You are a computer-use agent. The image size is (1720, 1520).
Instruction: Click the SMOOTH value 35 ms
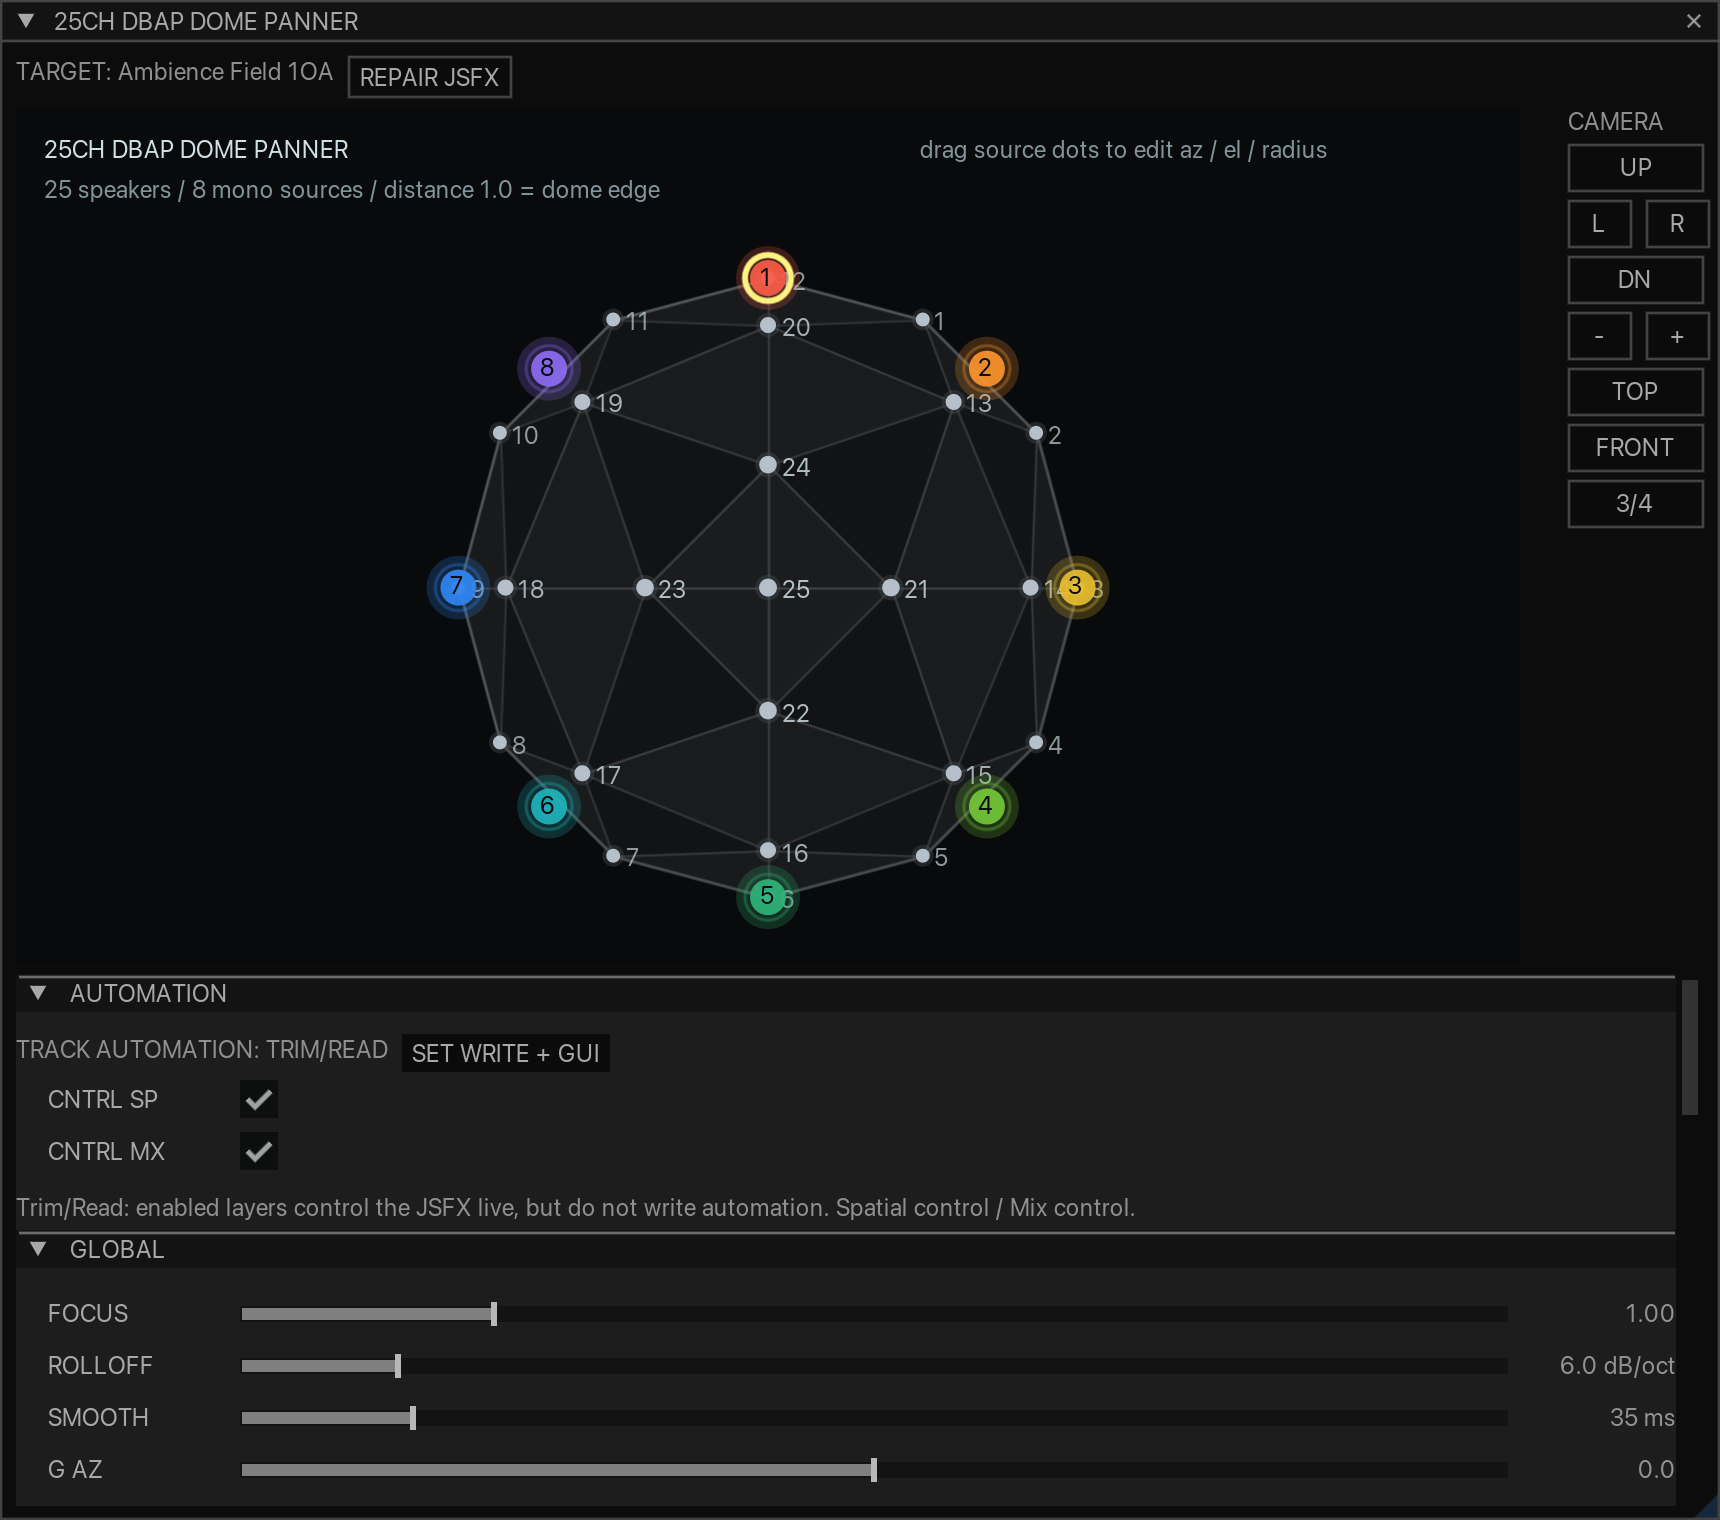(x=1642, y=1418)
